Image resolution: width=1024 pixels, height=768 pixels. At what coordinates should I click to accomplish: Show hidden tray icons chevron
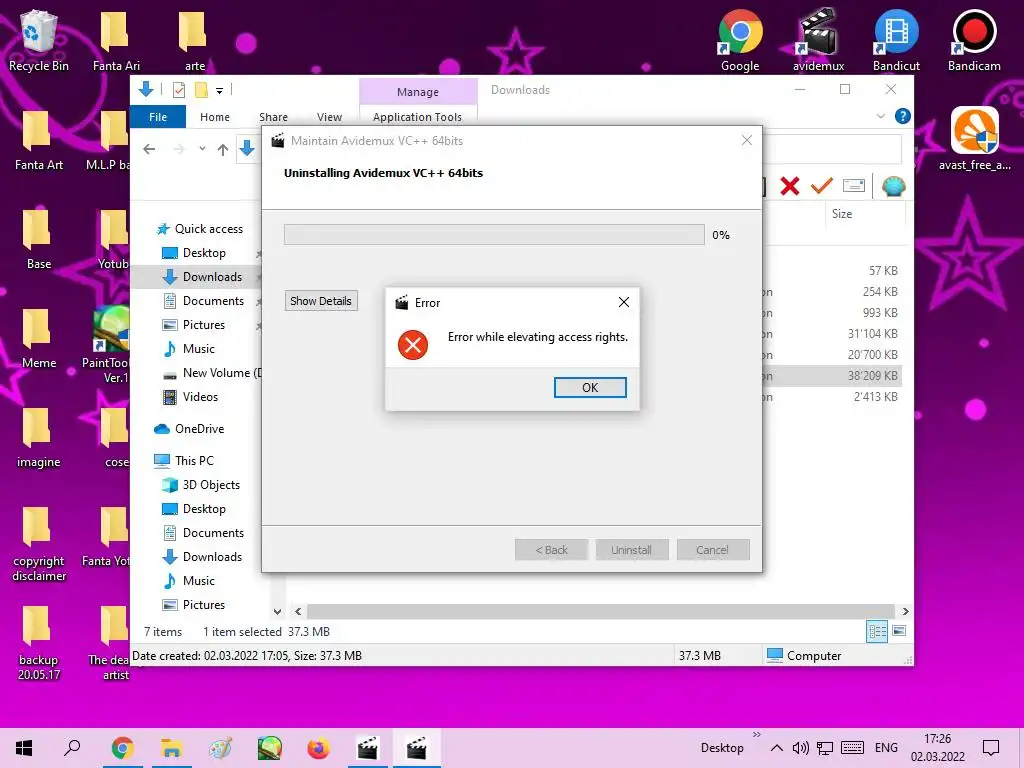776,748
